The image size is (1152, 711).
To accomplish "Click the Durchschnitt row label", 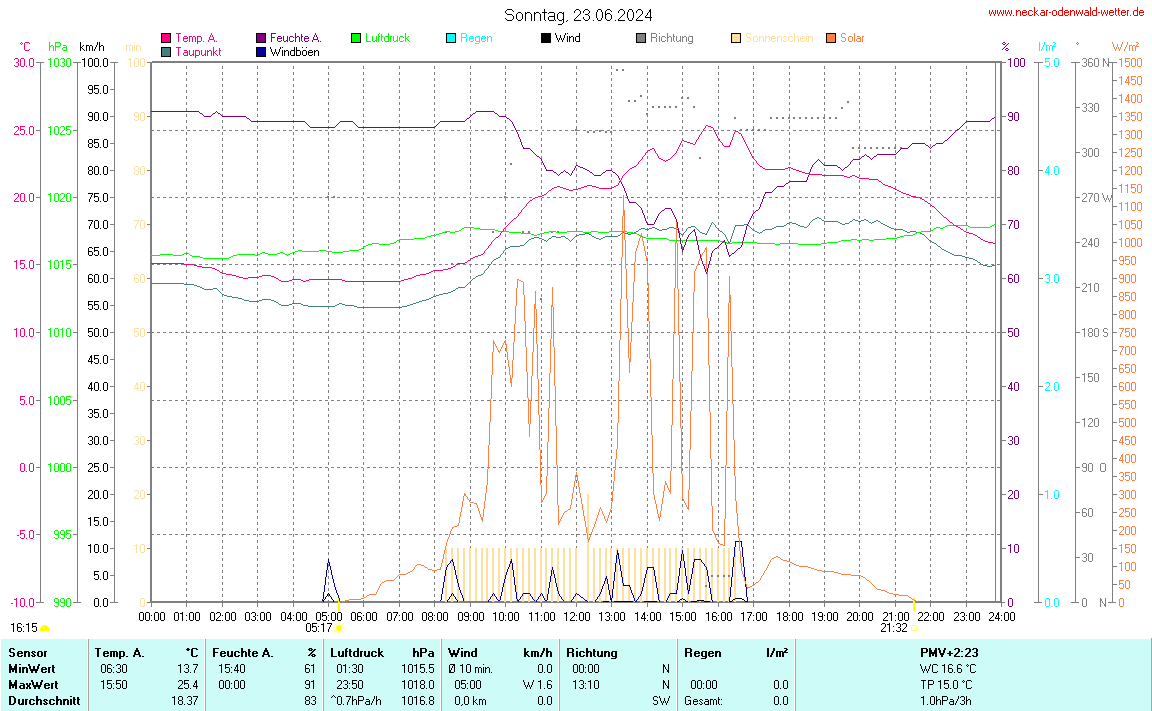I will [43, 701].
